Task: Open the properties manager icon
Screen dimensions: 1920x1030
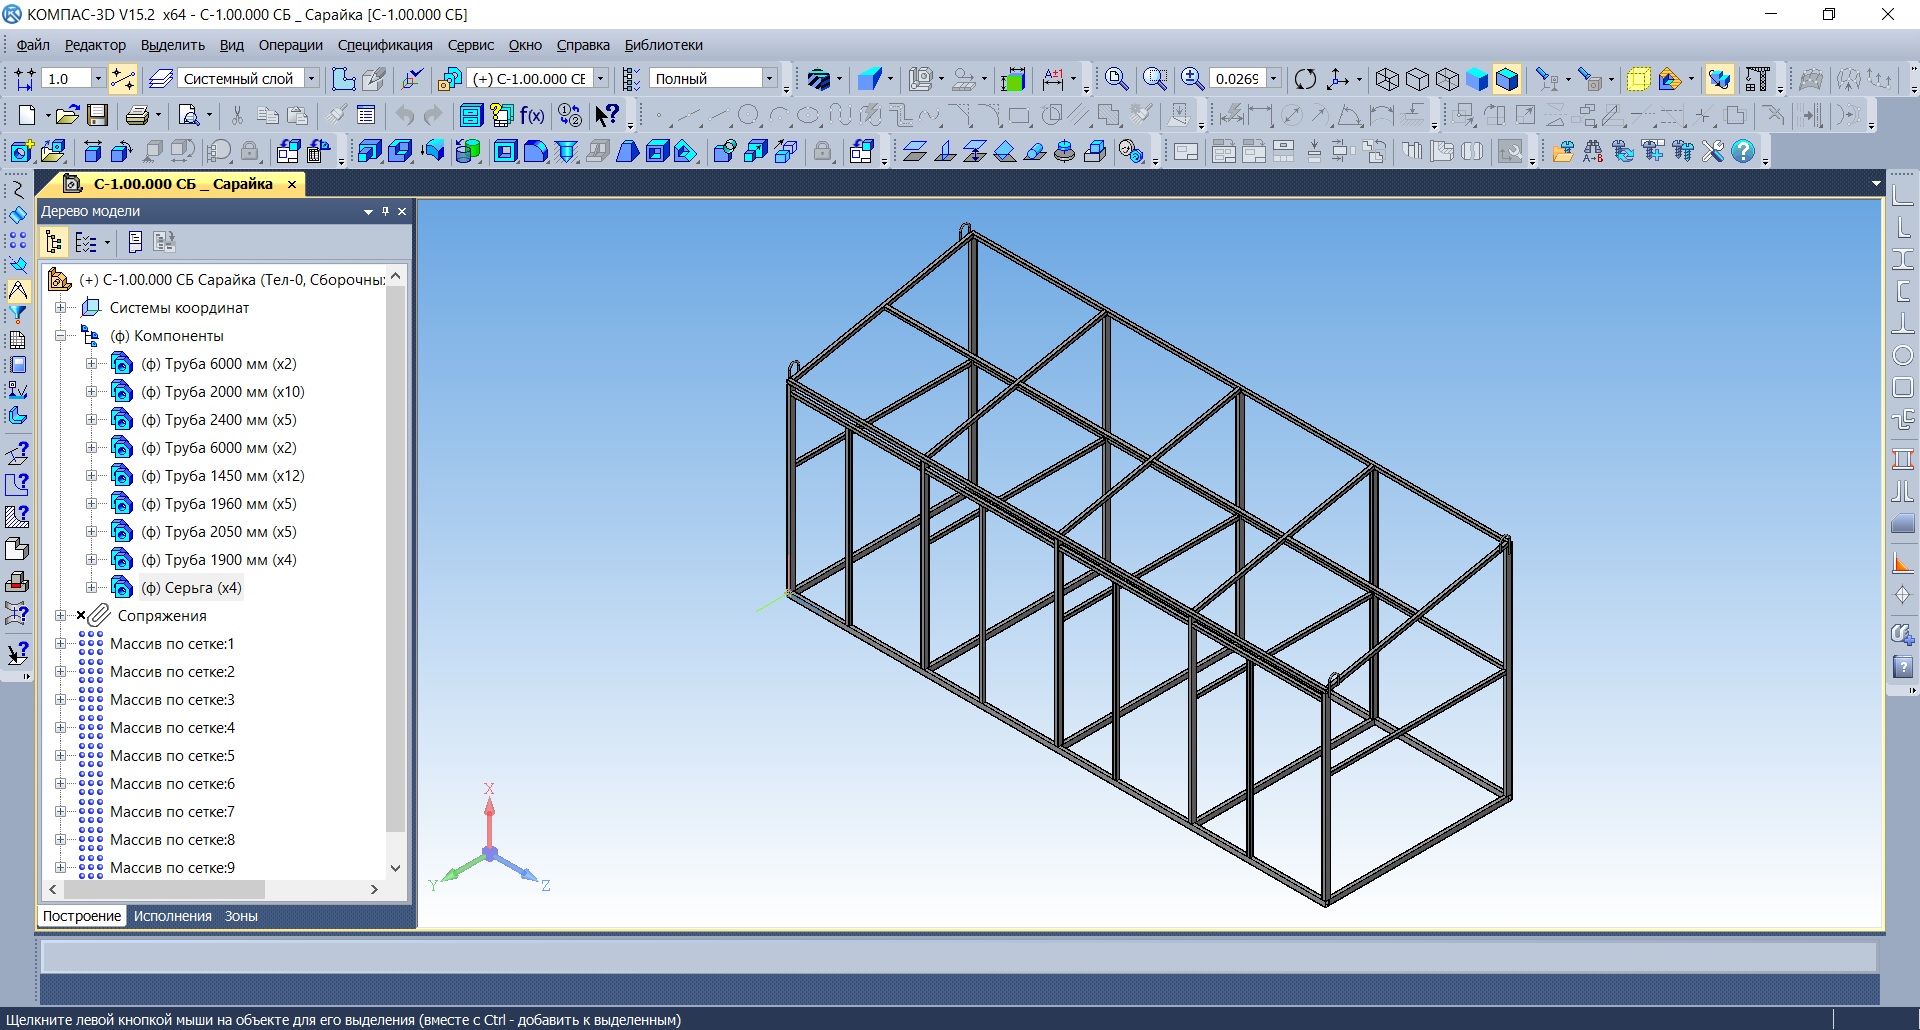Action: point(366,116)
